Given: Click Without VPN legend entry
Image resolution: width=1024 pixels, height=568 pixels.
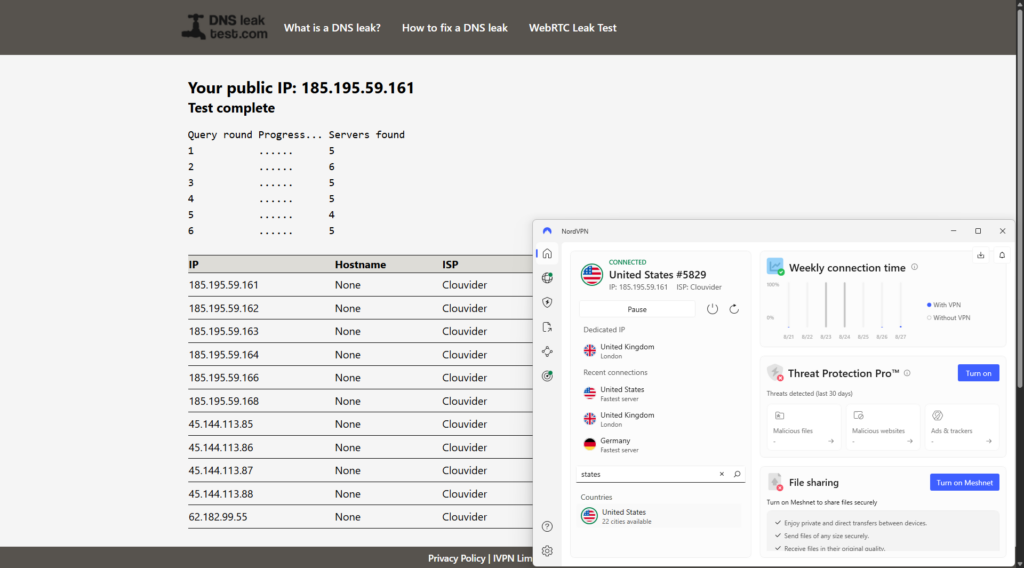Looking at the screenshot, I should (948, 318).
